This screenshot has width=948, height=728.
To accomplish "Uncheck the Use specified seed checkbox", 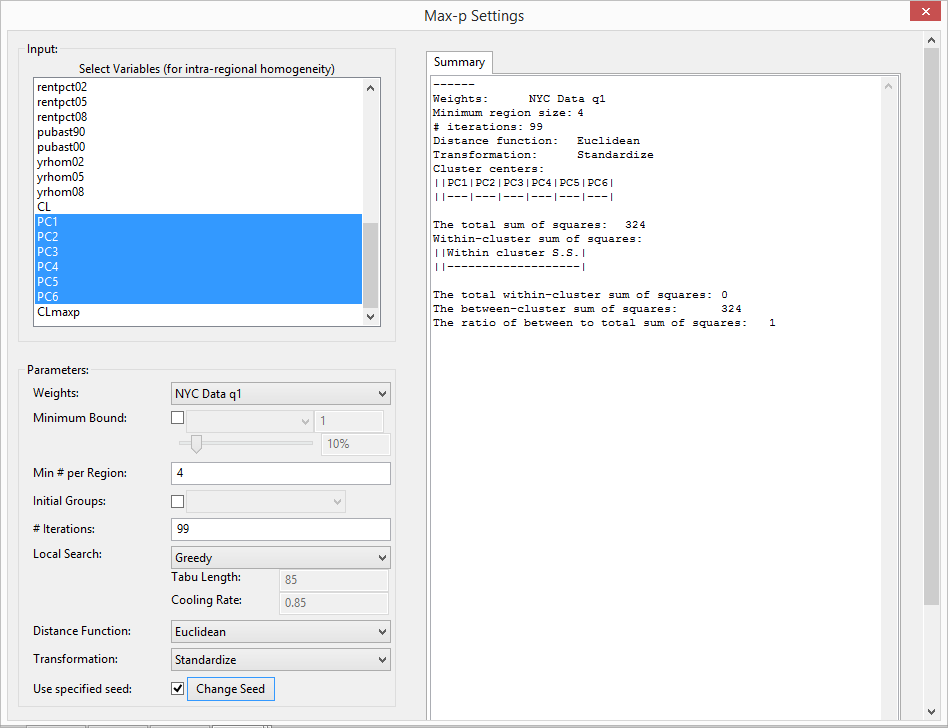I will tap(177, 688).
